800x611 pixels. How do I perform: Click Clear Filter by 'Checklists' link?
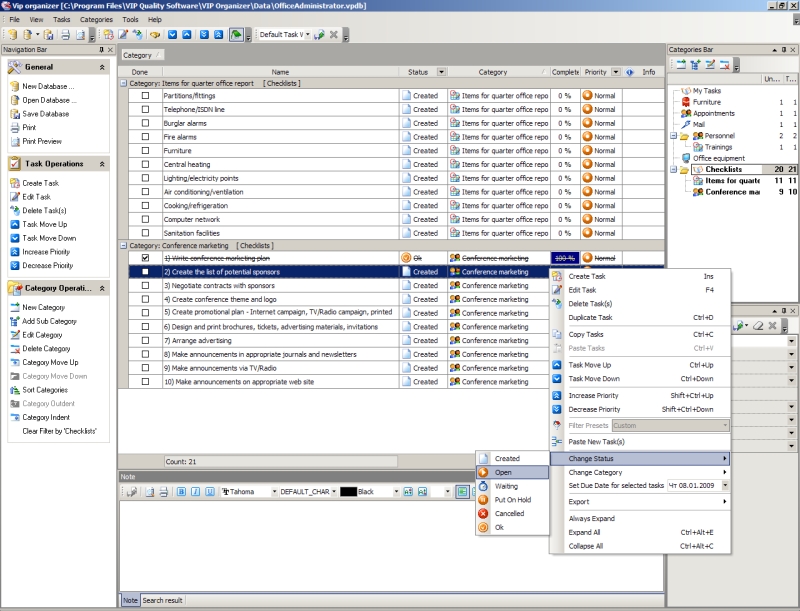pyautogui.click(x=58, y=431)
